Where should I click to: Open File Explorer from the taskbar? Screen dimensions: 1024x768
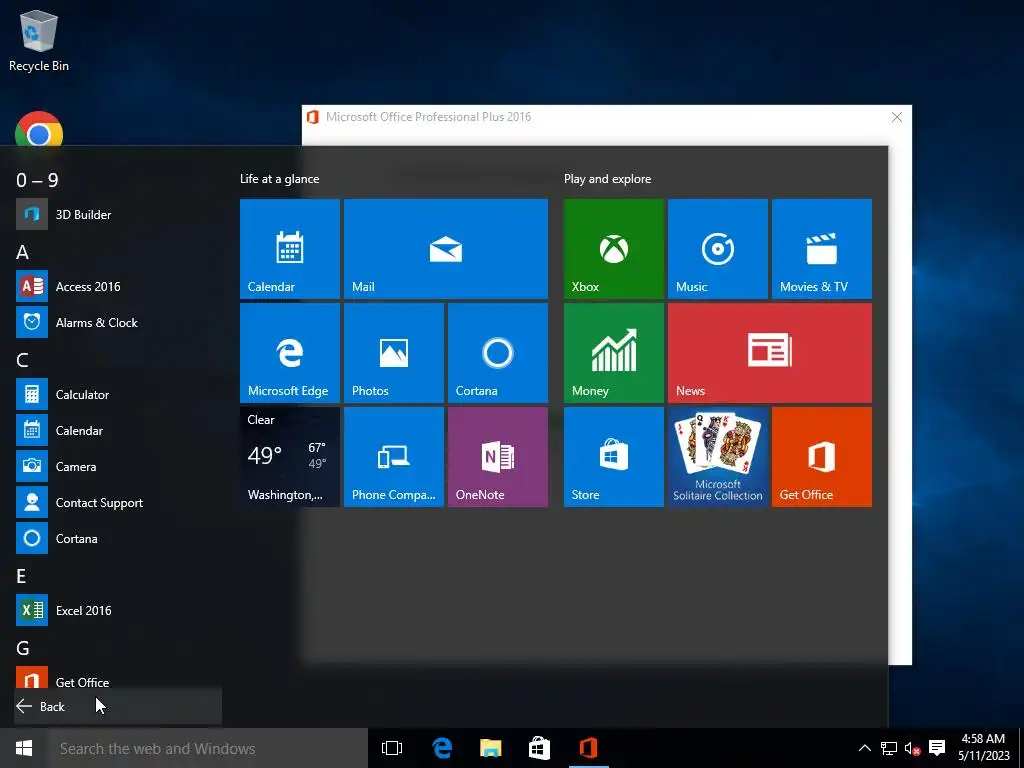(x=490, y=748)
